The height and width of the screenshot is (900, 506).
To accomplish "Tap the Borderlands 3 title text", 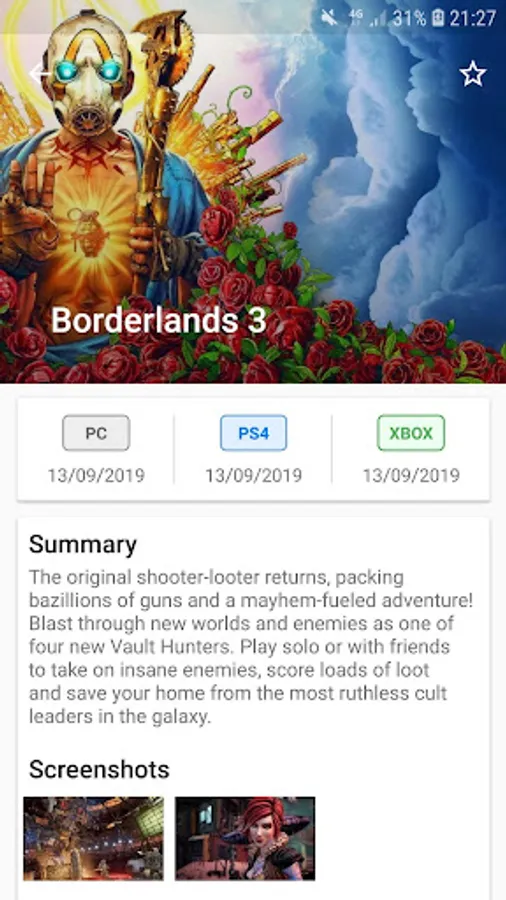I will 159,320.
